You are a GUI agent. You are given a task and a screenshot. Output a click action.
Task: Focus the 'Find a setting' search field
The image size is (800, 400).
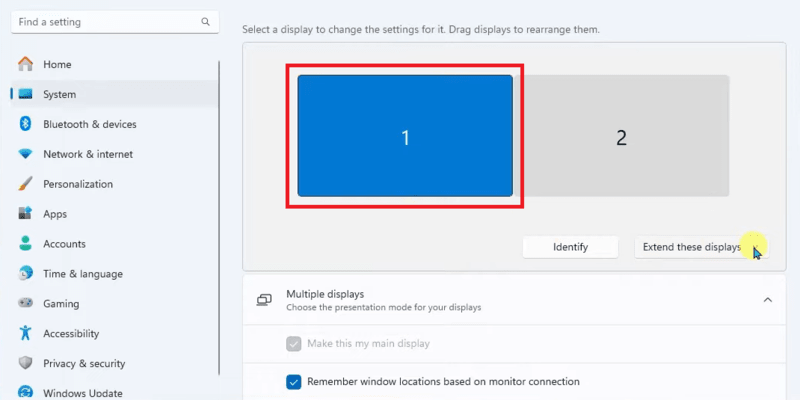click(x=105, y=21)
